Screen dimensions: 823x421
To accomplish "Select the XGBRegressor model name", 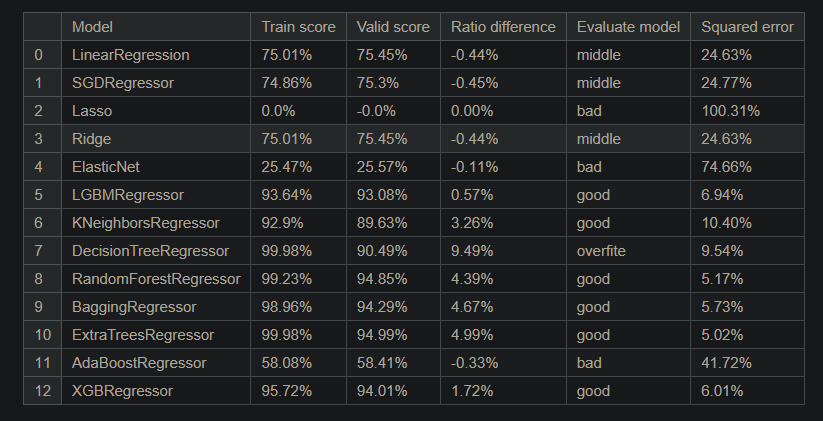I will point(122,391).
